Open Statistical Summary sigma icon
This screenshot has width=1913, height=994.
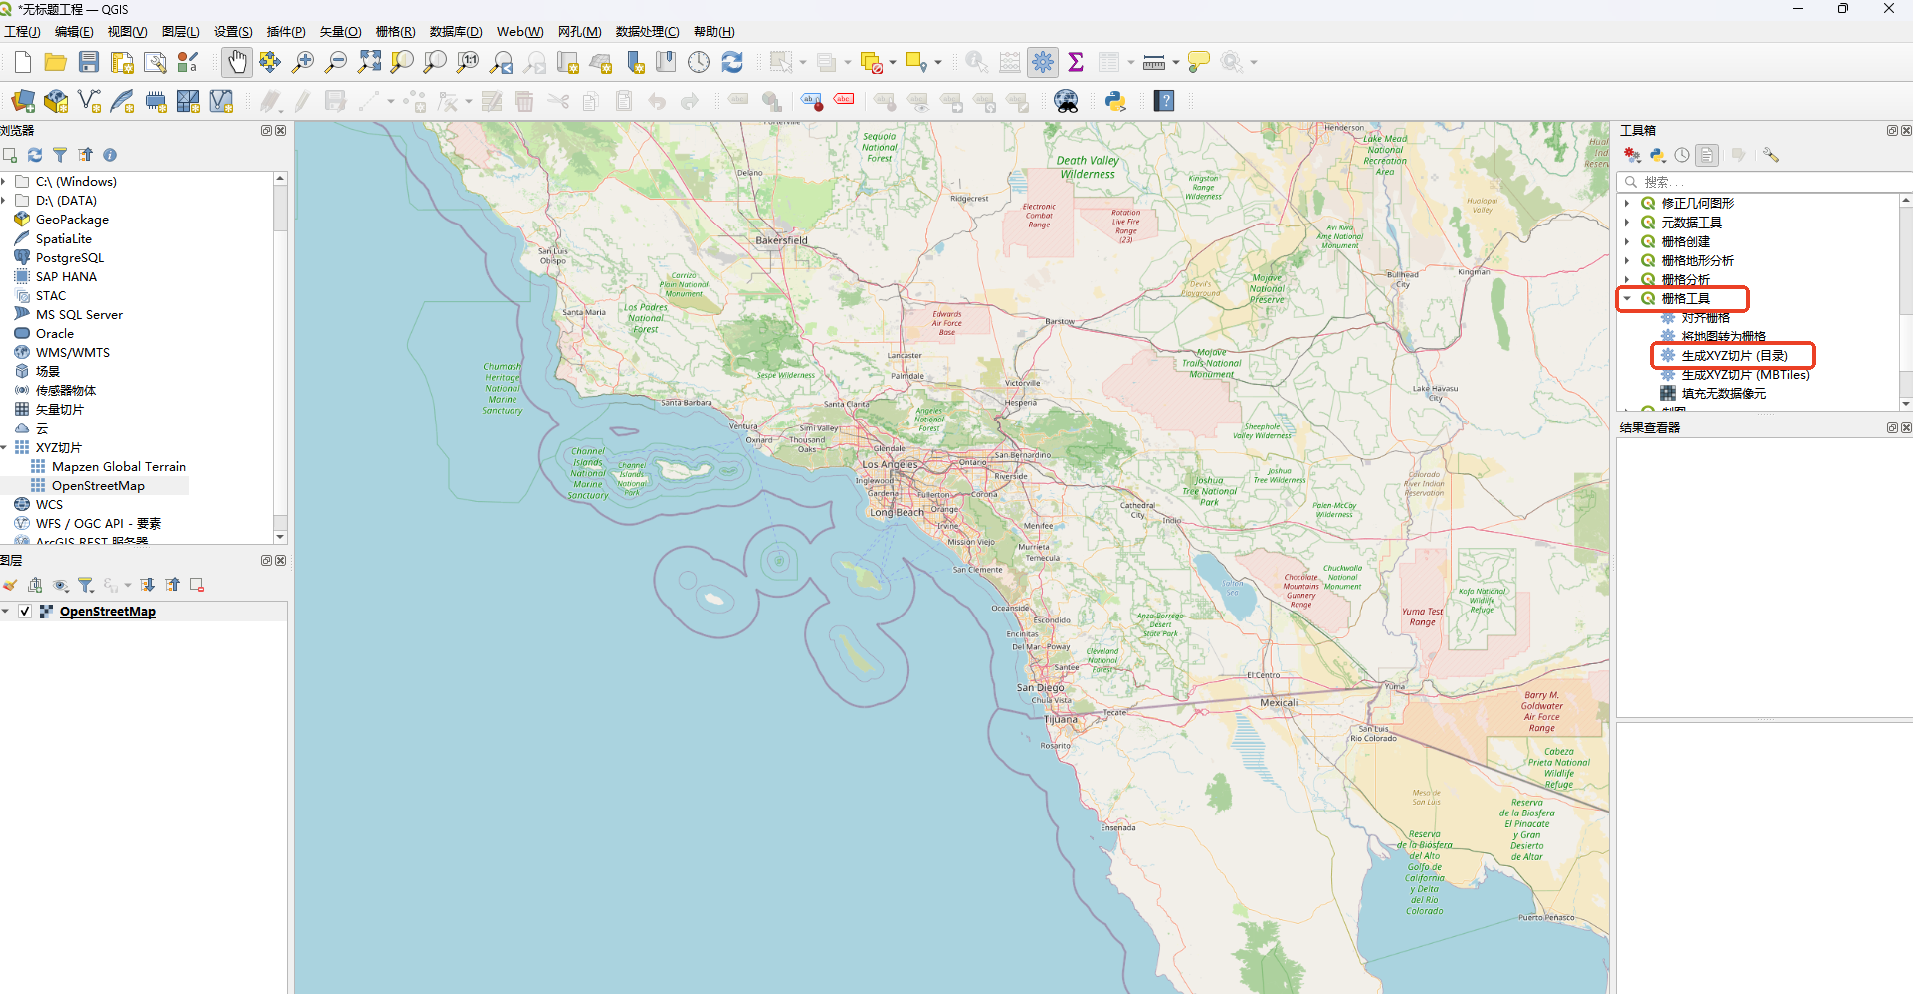[x=1076, y=62]
